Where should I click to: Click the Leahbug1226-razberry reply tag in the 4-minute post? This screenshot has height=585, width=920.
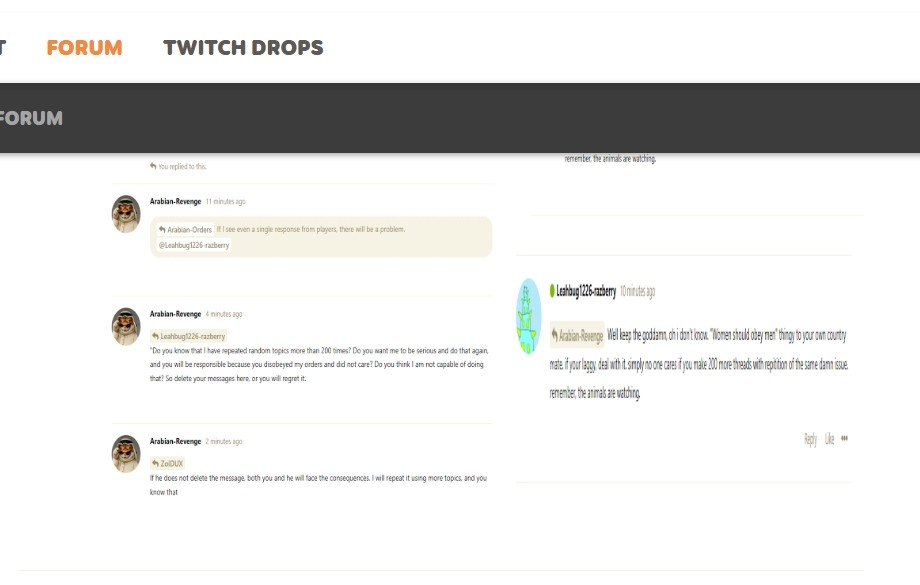189,337
